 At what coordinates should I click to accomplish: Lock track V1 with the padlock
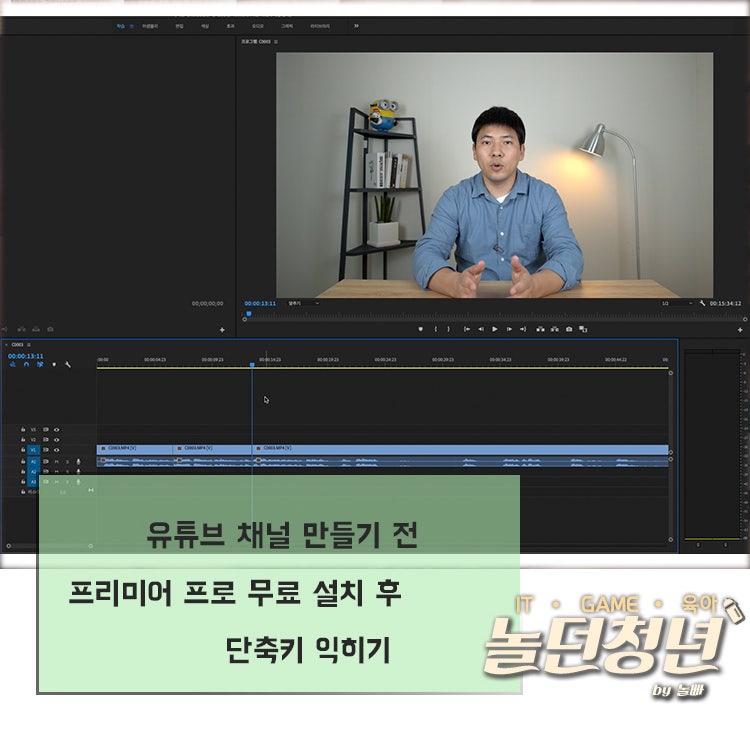point(23,450)
